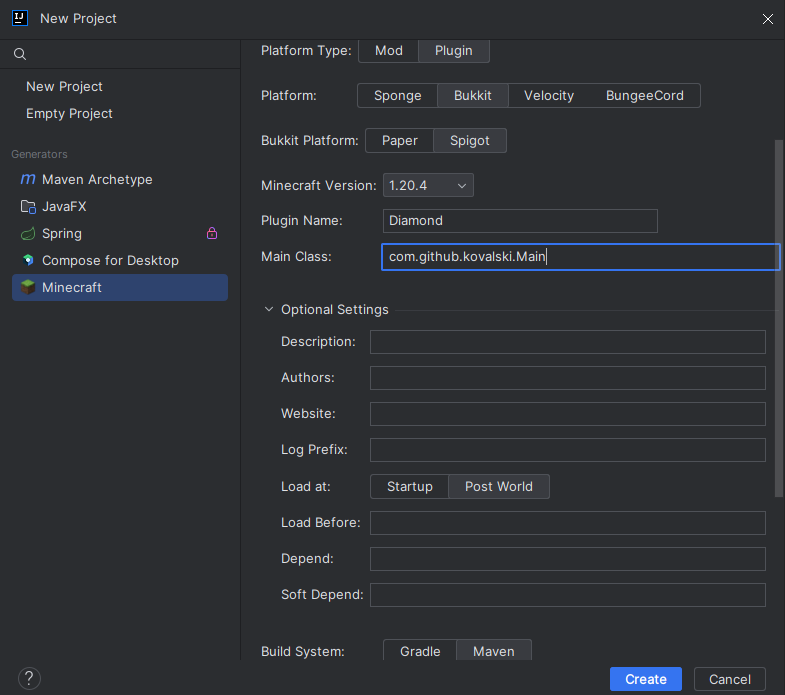Screen dimensions: 785x695
Task: Choose Bukkit platform
Action: pos(473,96)
